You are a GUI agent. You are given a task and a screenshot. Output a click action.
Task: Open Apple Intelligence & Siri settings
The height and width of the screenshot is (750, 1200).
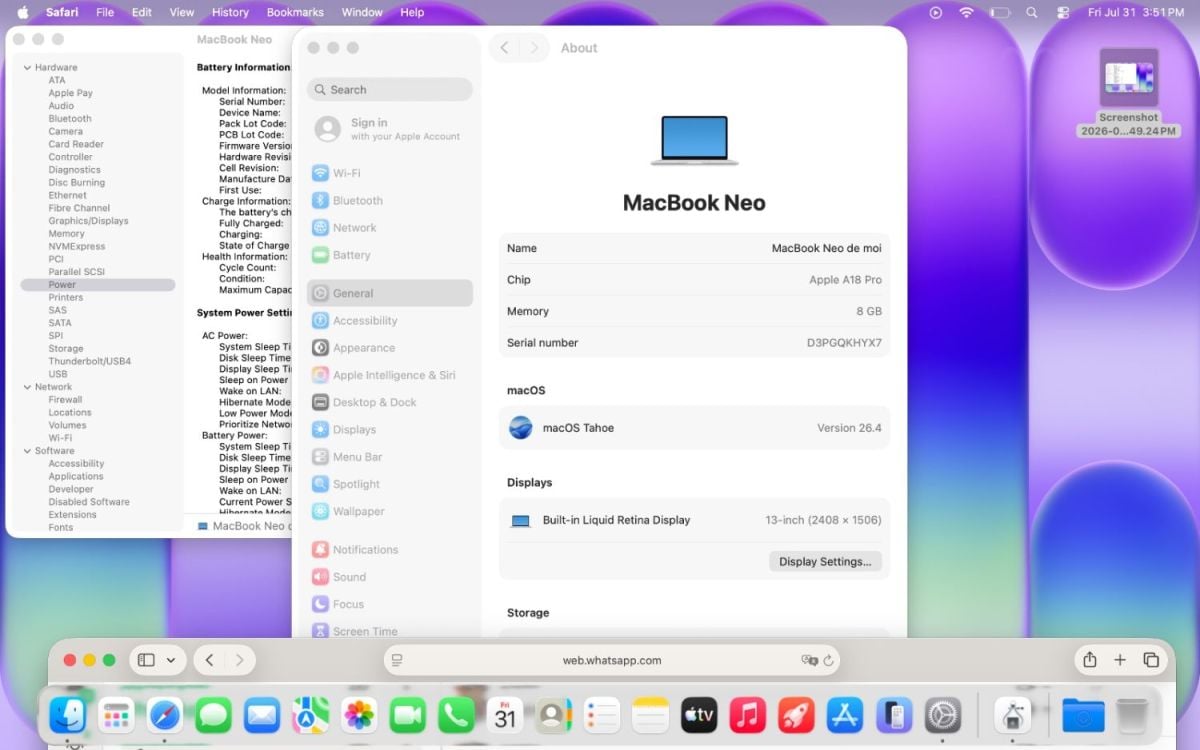[x=389, y=375]
